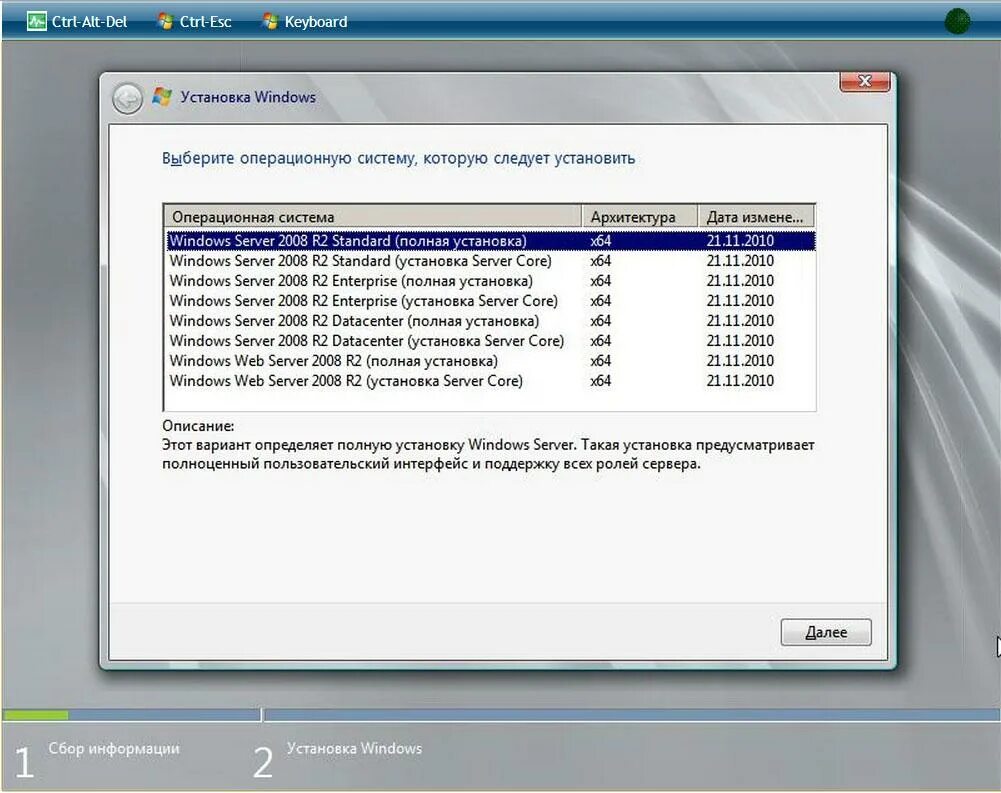This screenshot has width=1001, height=793.
Task: Click 21.11.2010 date in Standard Server Core row
Action: click(x=740, y=261)
